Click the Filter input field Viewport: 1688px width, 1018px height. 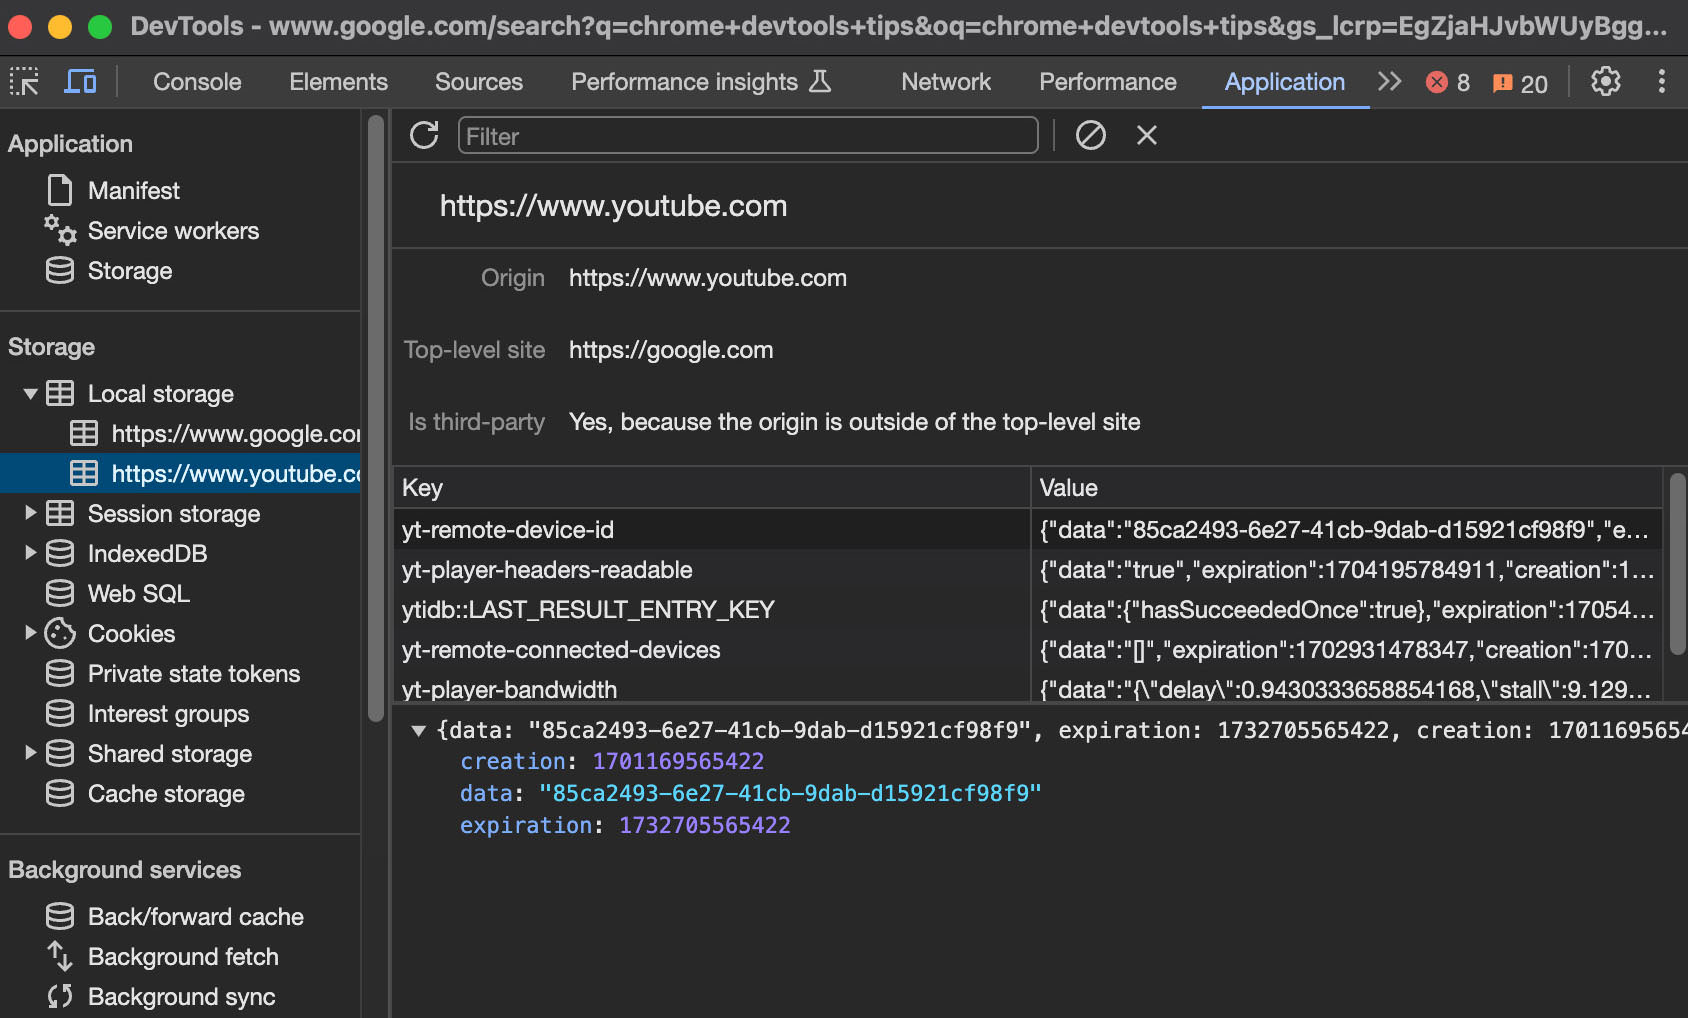point(748,135)
